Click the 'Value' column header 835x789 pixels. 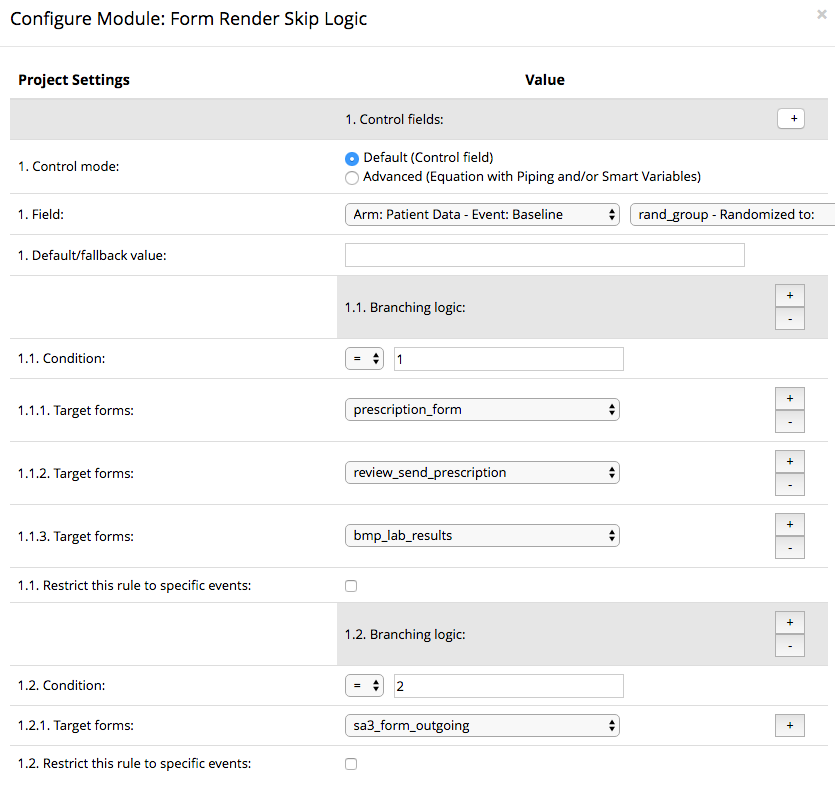(x=545, y=80)
